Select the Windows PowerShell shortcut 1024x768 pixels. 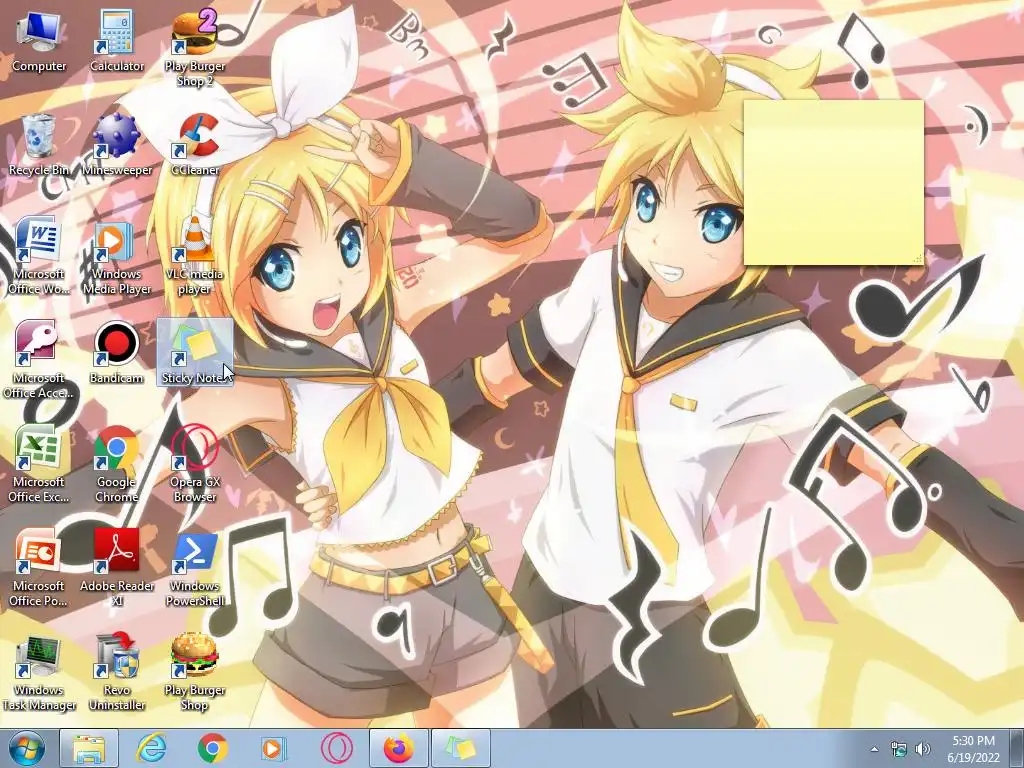coord(195,568)
